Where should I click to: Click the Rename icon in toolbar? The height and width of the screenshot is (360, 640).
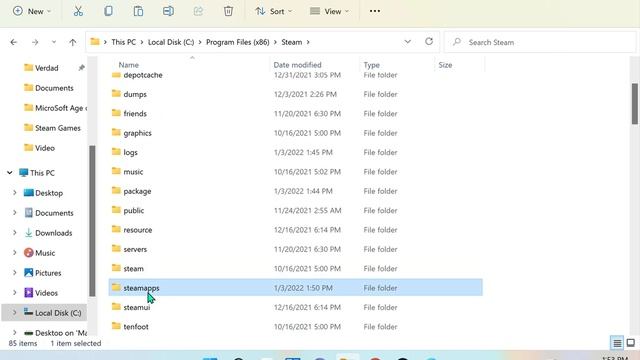click(x=168, y=11)
